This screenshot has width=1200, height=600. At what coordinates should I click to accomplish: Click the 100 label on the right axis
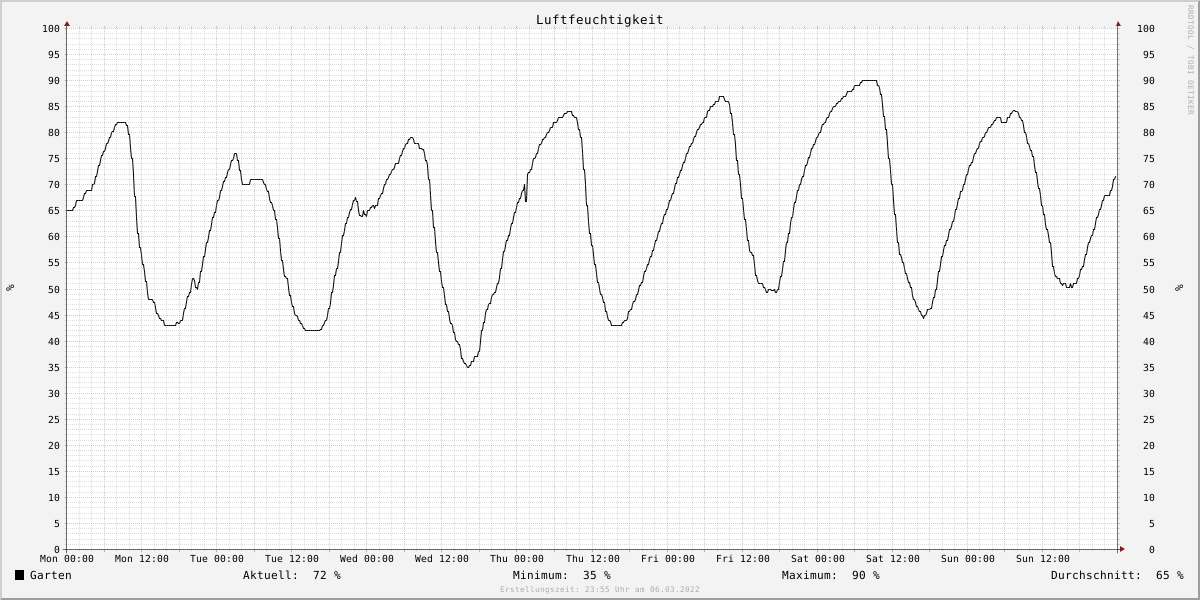pos(1146,28)
